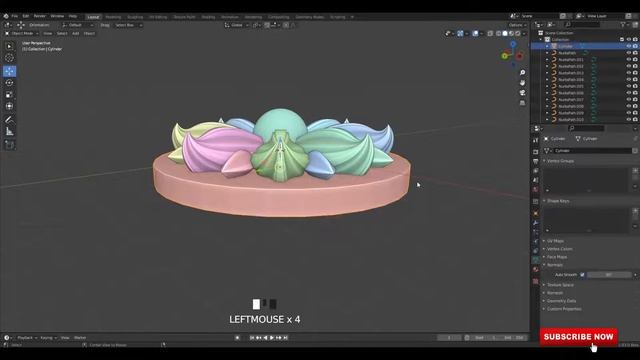The image size is (640, 360).
Task: Expand the Shape Keys panel
Action: pyautogui.click(x=557, y=201)
